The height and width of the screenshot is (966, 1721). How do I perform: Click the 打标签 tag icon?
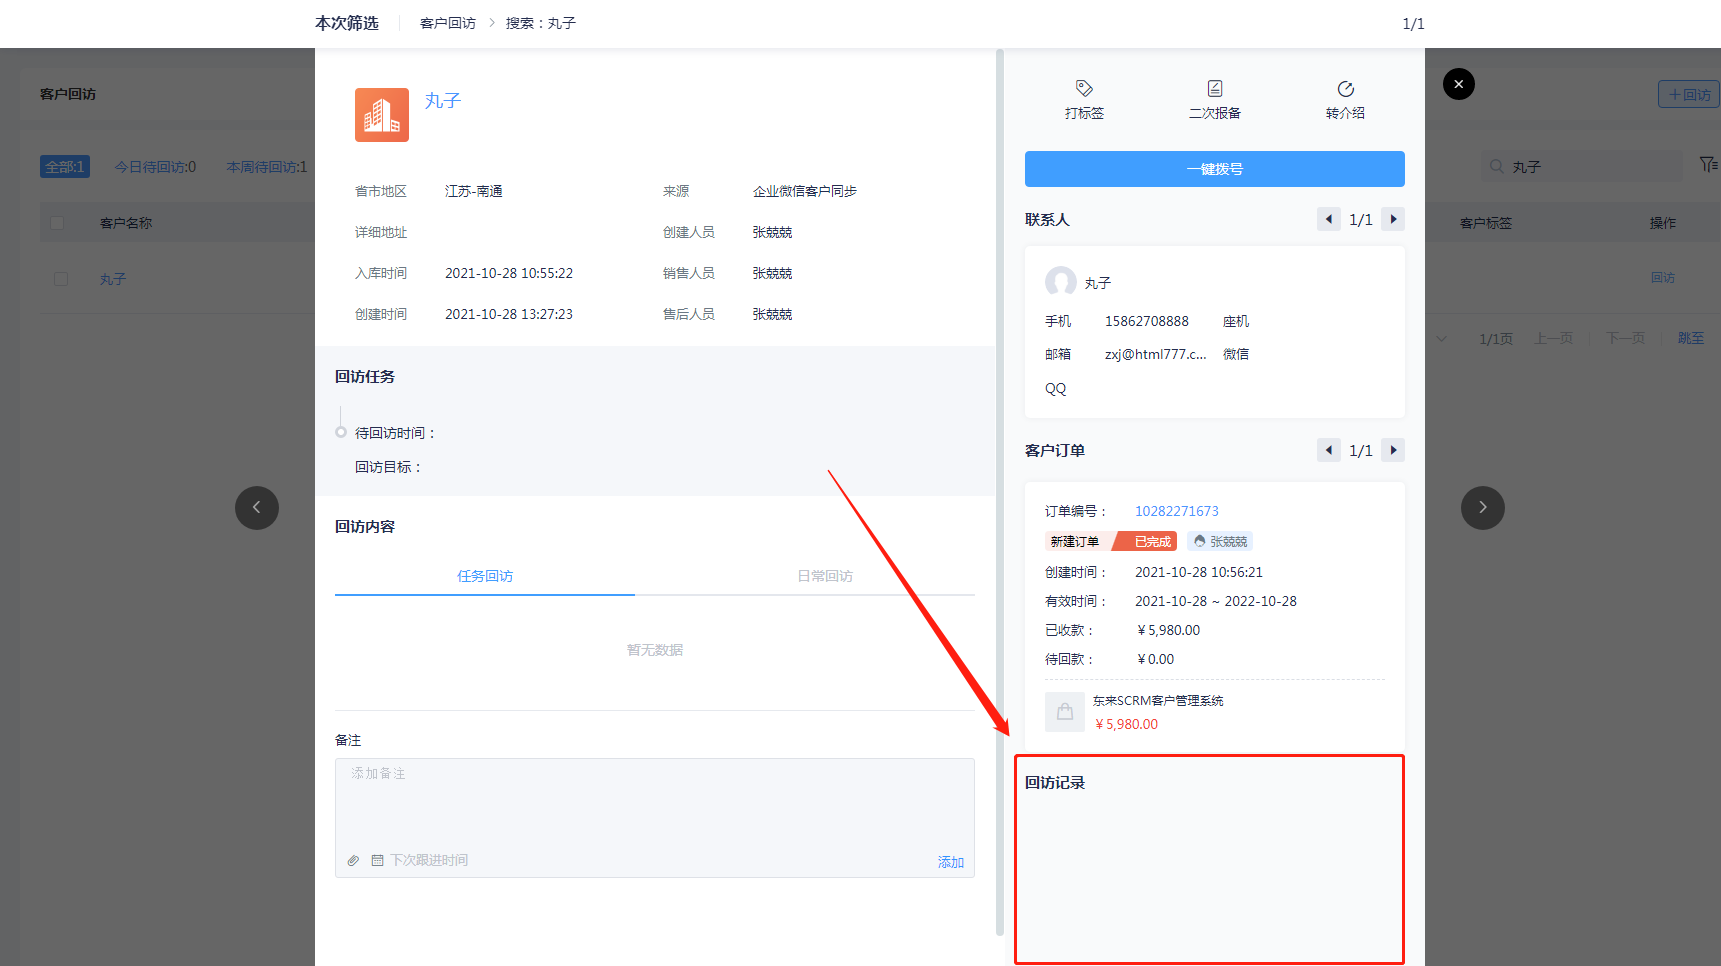1084,88
